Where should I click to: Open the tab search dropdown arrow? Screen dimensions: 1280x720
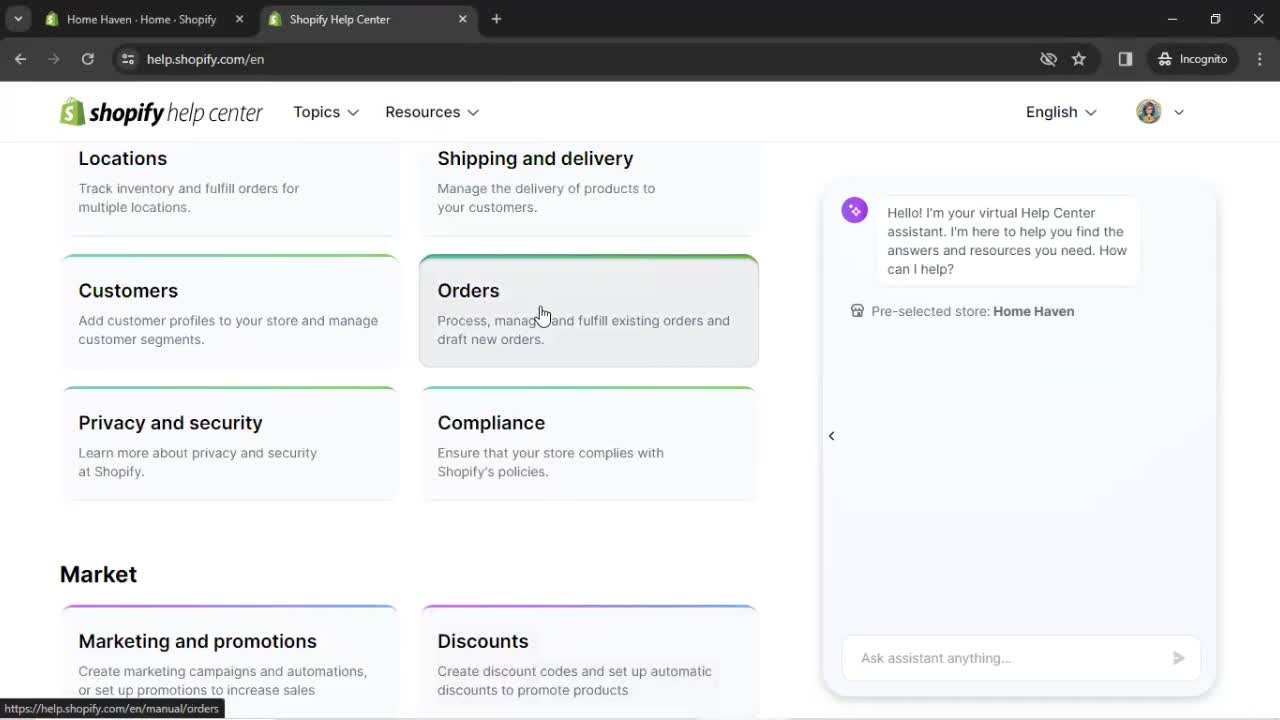point(18,19)
